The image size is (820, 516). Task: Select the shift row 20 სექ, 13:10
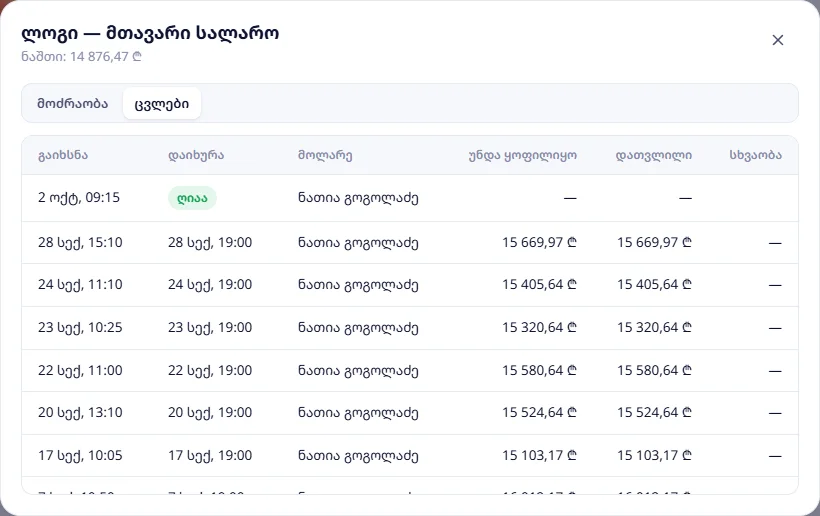pos(410,413)
